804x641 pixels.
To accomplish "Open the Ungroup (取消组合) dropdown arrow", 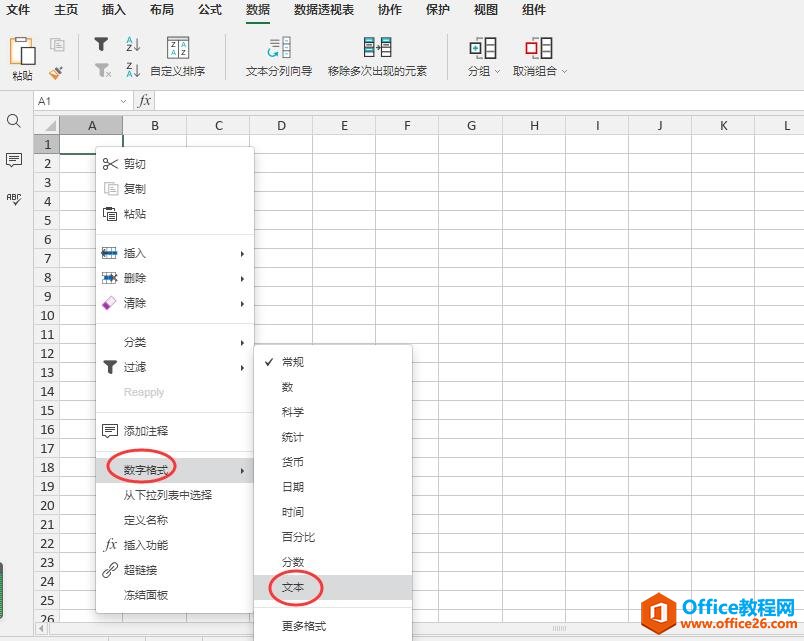I will [564, 72].
